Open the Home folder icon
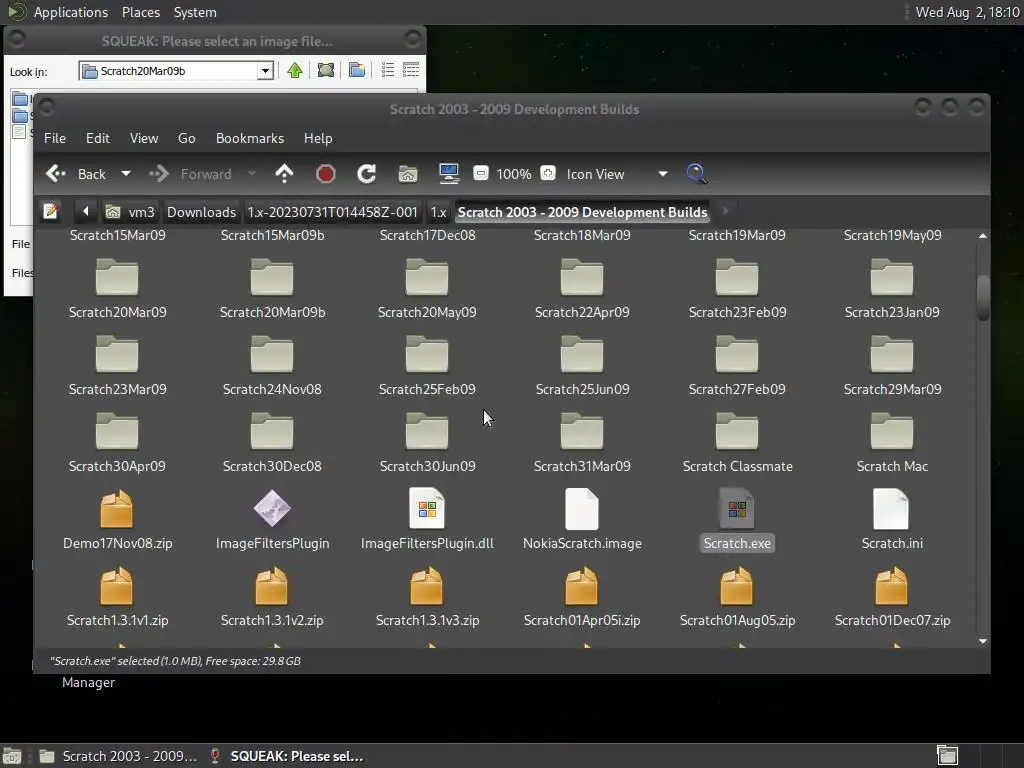The image size is (1024, 768). click(408, 174)
